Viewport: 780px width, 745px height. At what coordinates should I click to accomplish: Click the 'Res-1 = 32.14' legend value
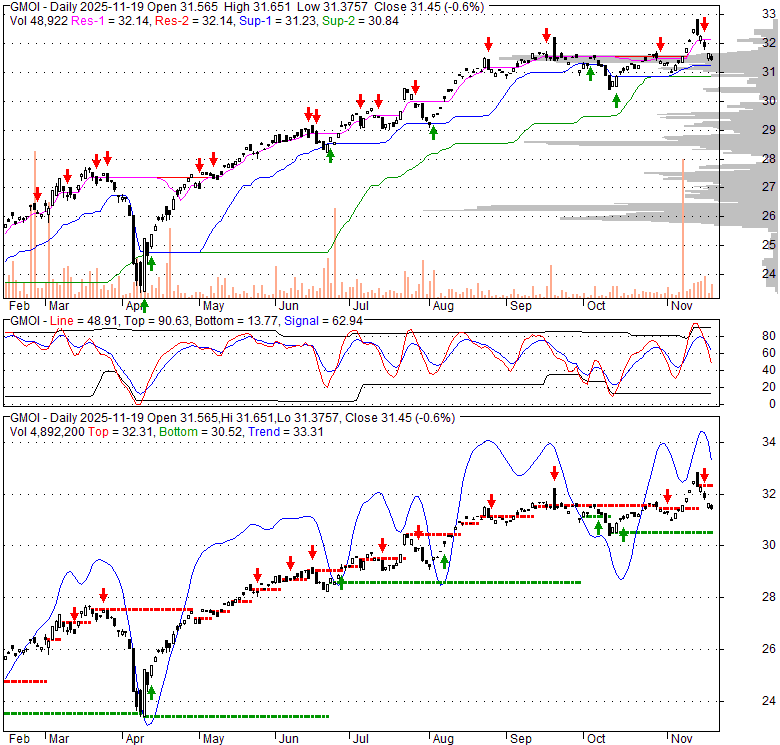click(x=110, y=21)
